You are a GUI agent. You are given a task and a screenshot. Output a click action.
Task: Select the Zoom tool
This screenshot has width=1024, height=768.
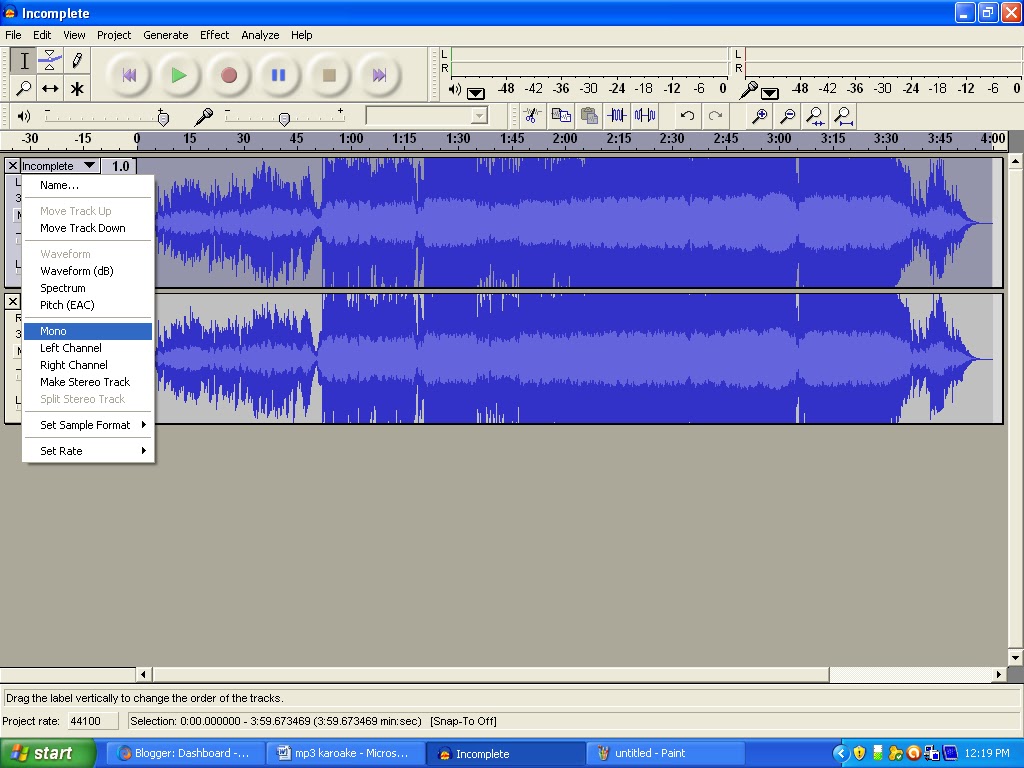[24, 88]
